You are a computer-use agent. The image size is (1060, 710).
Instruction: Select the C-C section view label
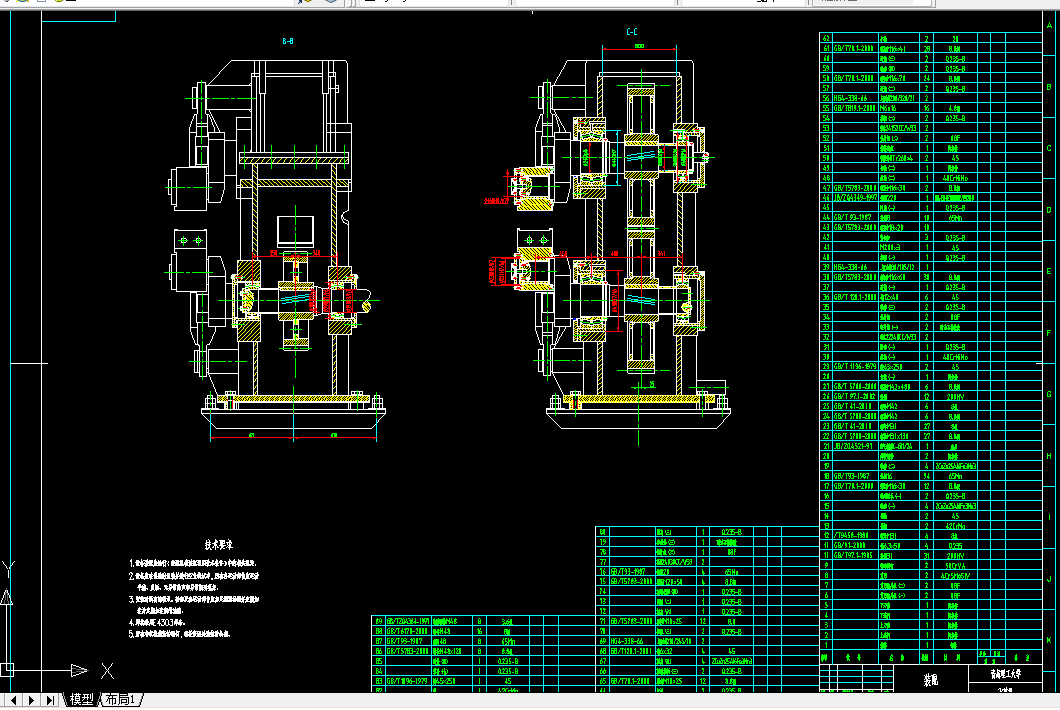631,32
